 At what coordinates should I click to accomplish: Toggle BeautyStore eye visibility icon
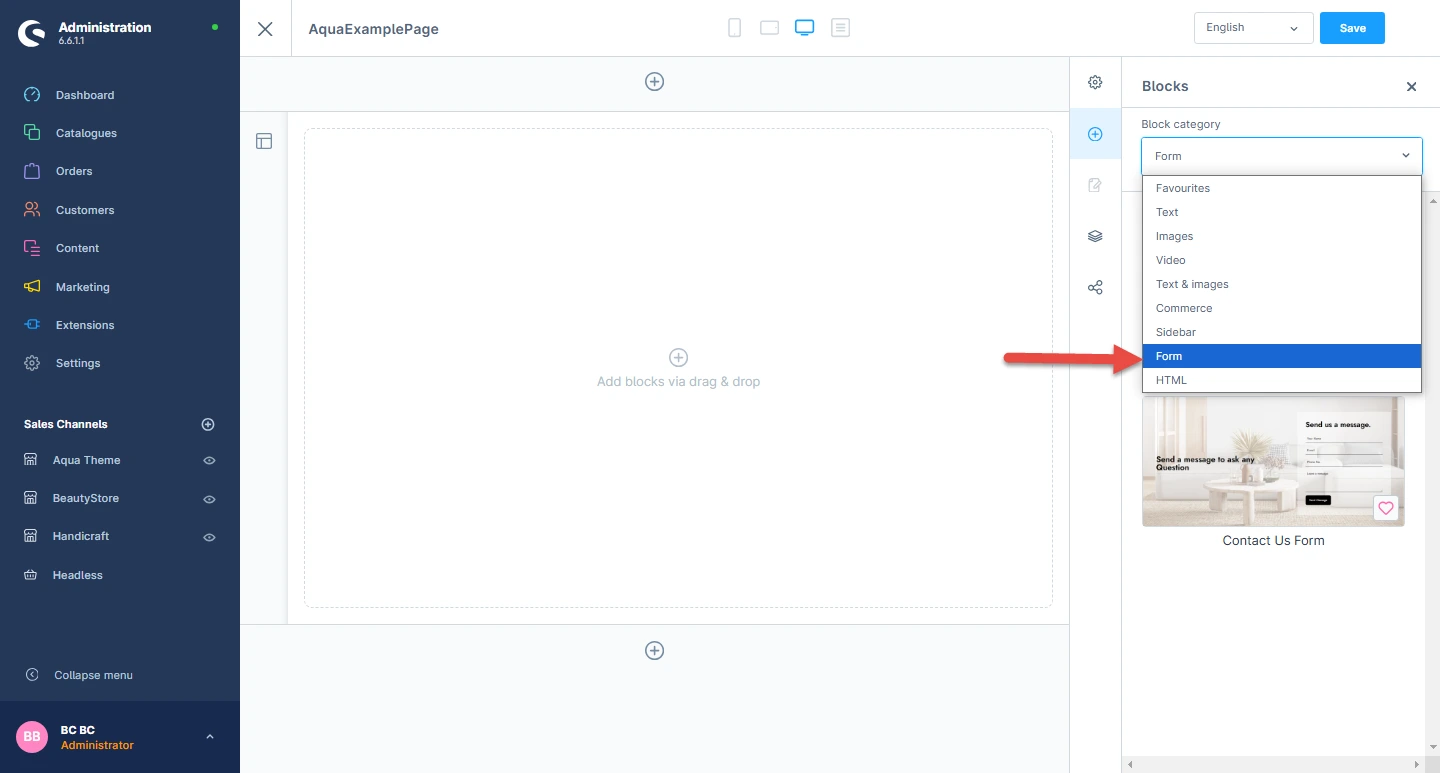click(209, 499)
